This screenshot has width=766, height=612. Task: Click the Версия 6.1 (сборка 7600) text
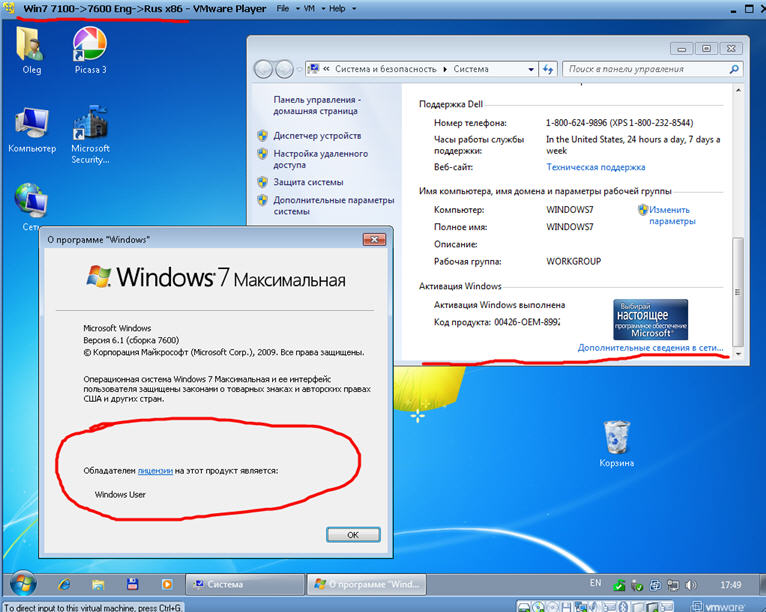(x=131, y=340)
